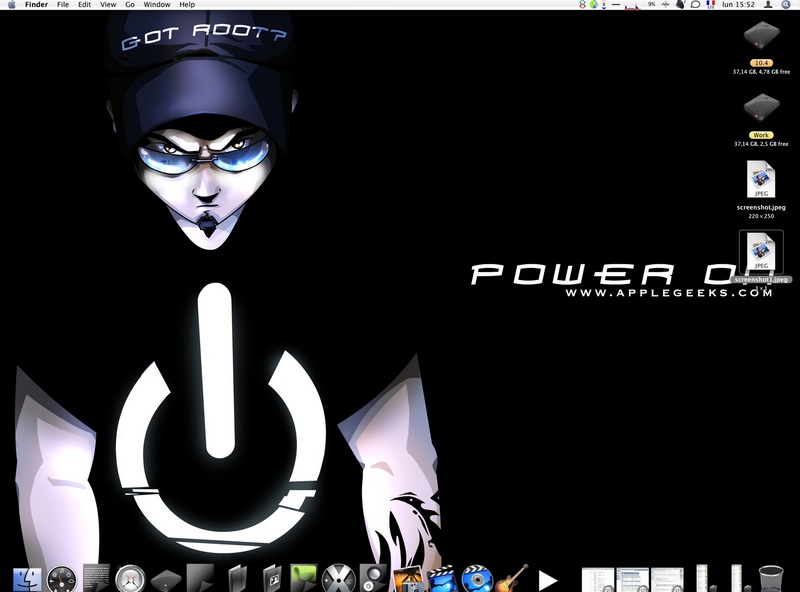Image resolution: width=800 pixels, height=592 pixels.
Task: Launch GarageBand guitar icon from dock
Action: click(x=511, y=578)
